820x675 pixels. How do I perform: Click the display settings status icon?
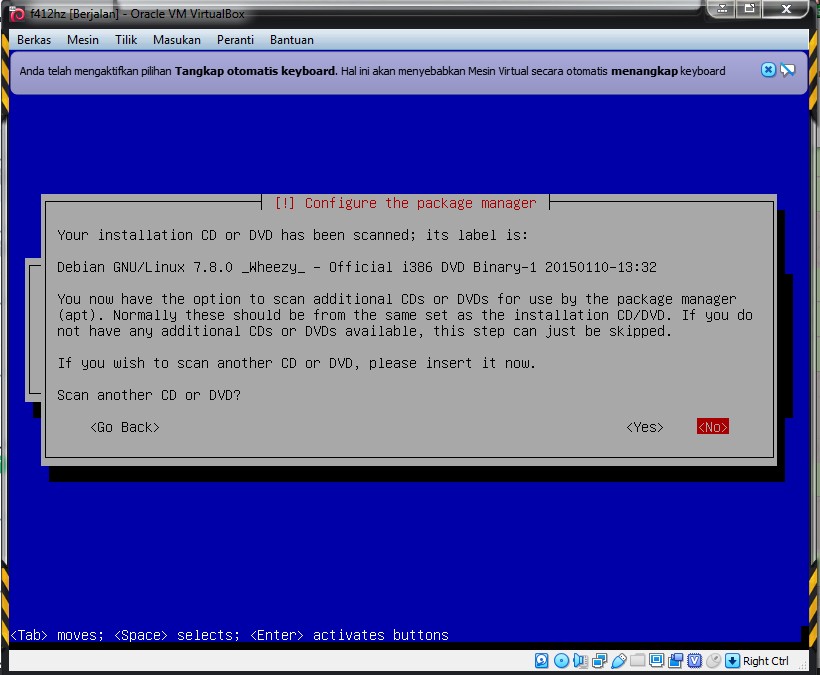(x=656, y=661)
